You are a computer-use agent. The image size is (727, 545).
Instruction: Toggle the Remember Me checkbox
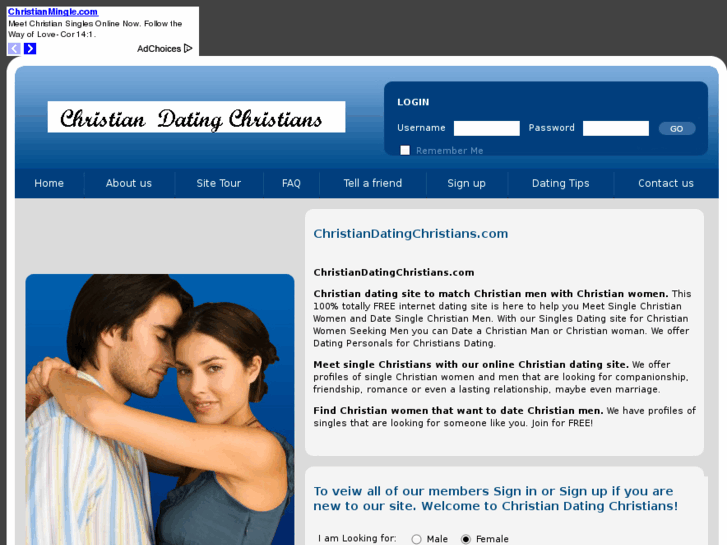pyautogui.click(x=405, y=150)
